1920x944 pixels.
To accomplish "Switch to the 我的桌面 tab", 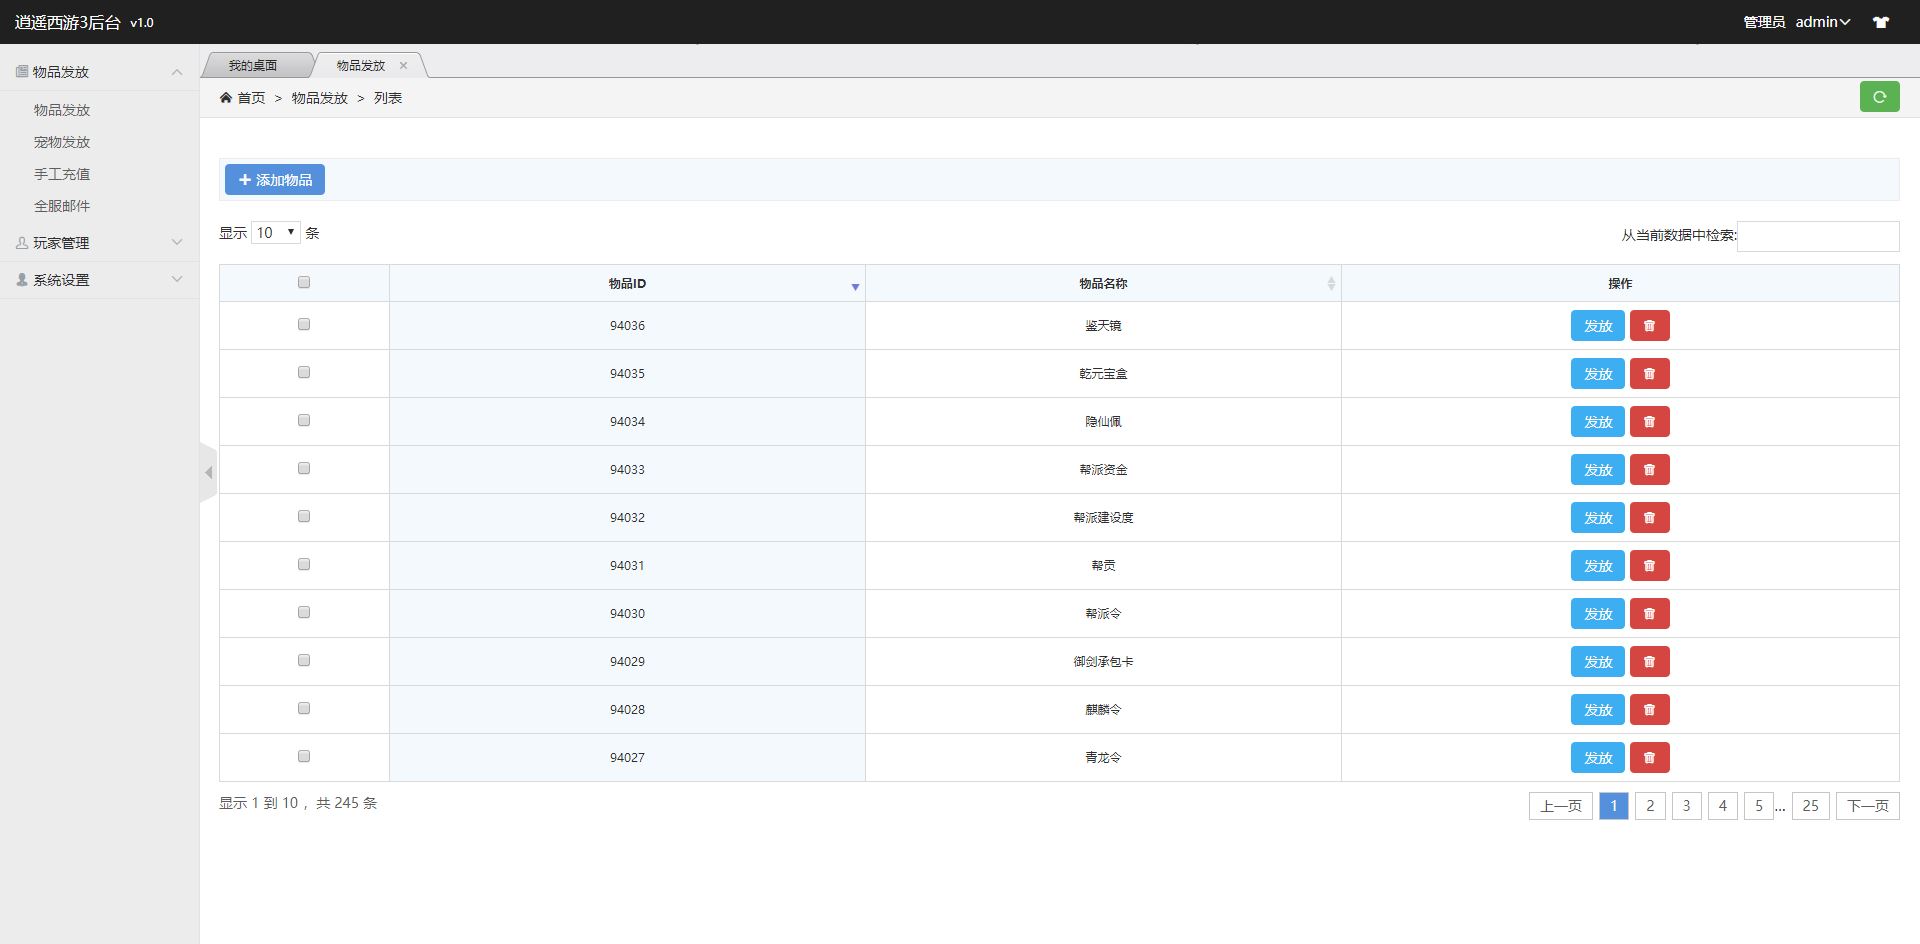I will (x=253, y=66).
